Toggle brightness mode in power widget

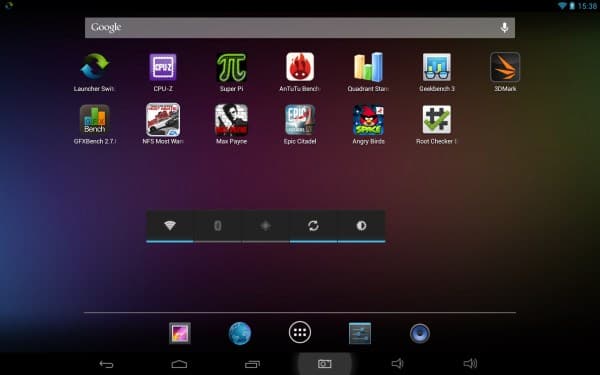coord(361,226)
